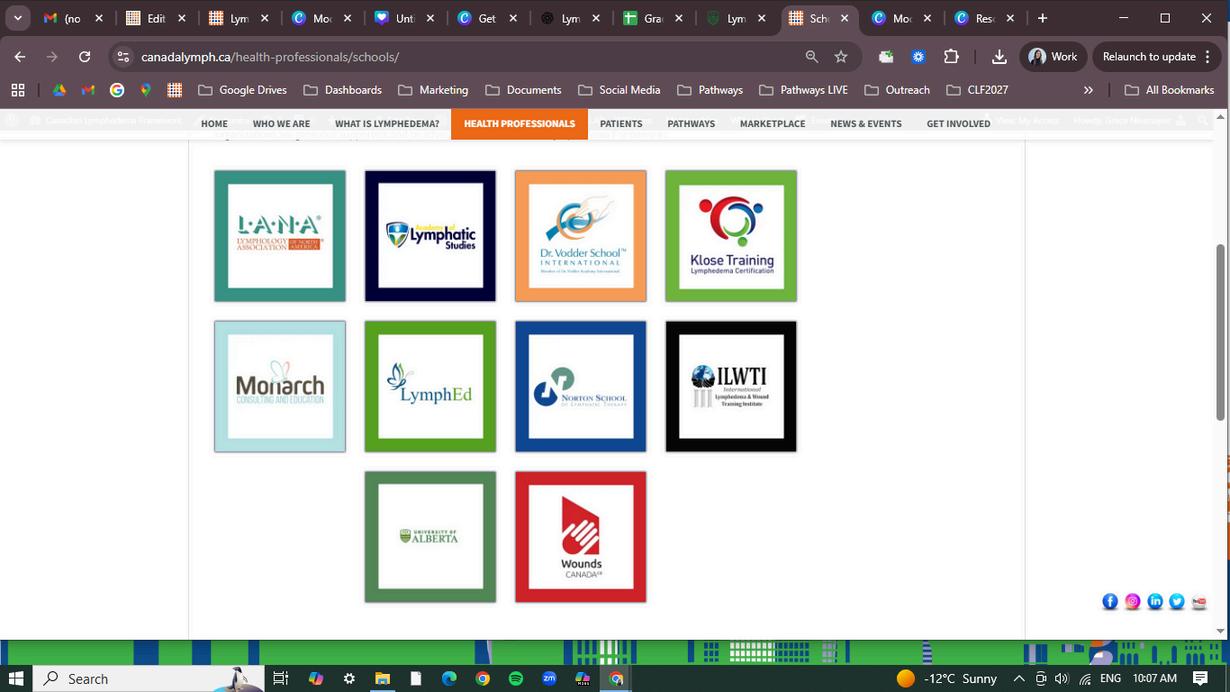Image resolution: width=1230 pixels, height=692 pixels.
Task: Open the Google bookmark icon
Action: pyautogui.click(x=117, y=90)
